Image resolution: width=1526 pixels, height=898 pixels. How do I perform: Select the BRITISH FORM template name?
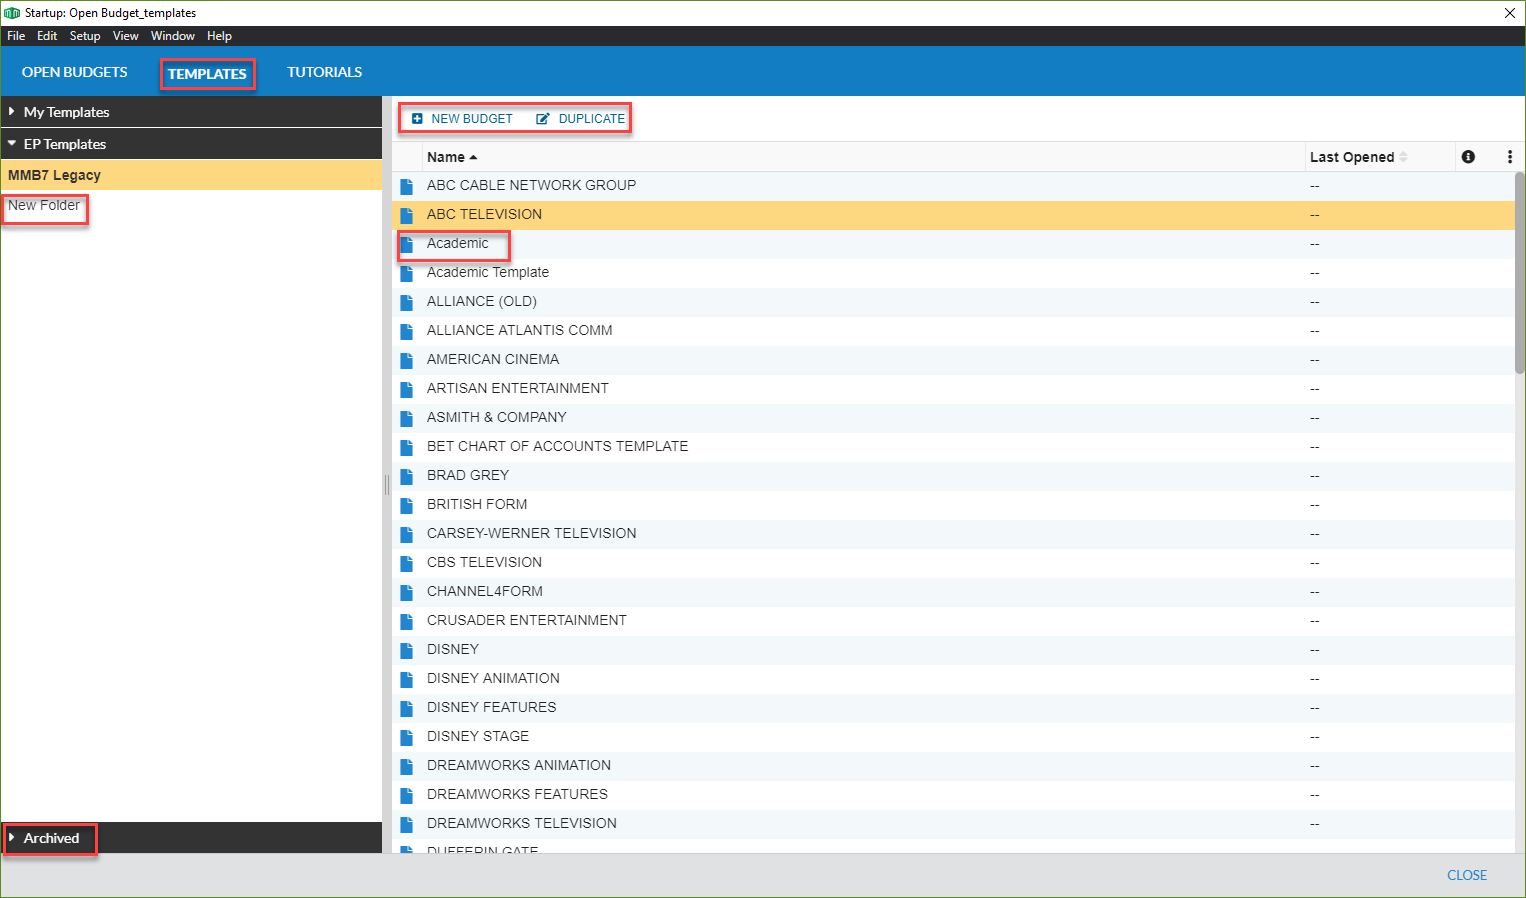coord(477,504)
